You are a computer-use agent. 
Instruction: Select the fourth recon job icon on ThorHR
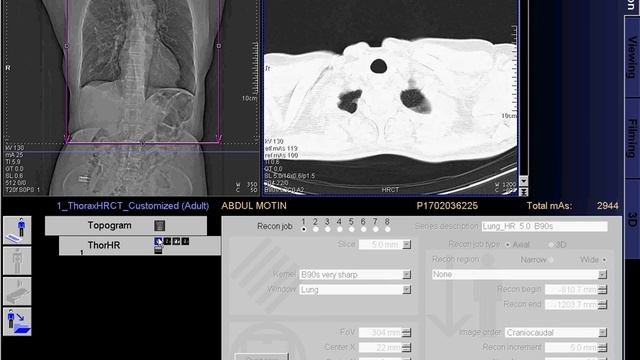[x=185, y=241]
